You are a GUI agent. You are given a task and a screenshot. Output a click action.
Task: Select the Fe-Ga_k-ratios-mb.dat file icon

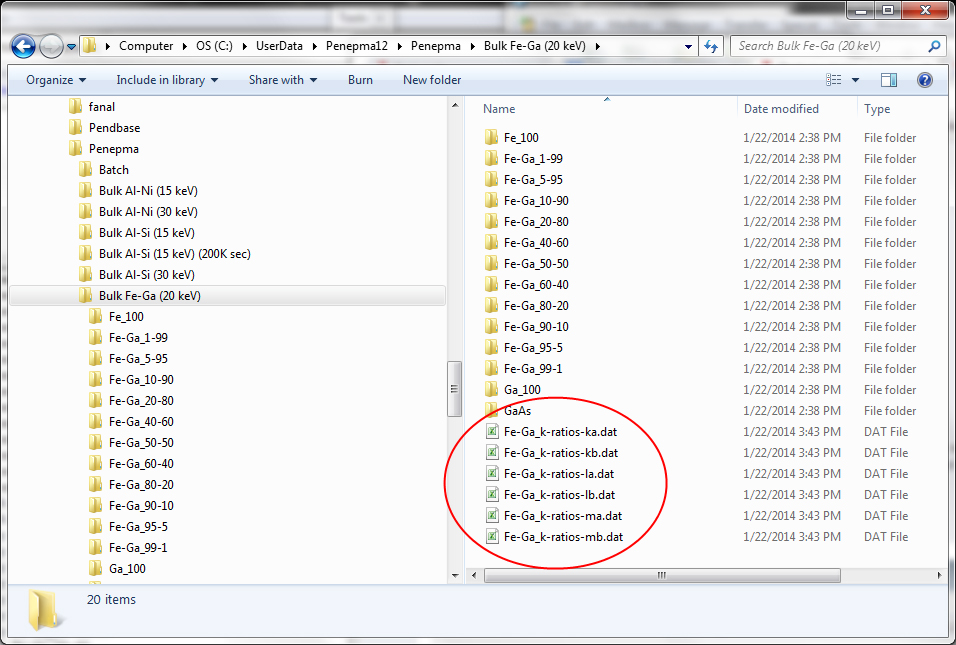[x=491, y=537]
